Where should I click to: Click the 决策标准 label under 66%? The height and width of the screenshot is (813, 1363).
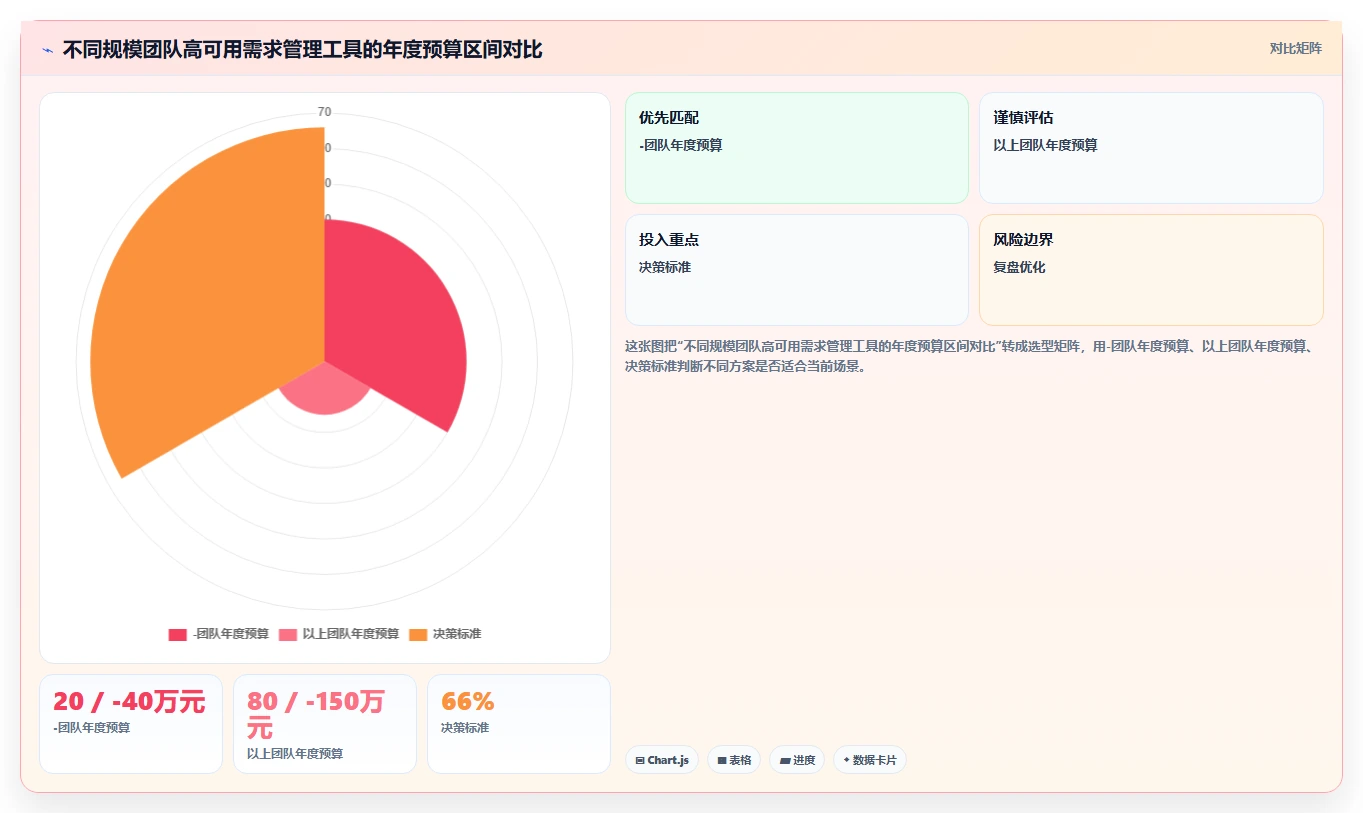[x=465, y=728]
